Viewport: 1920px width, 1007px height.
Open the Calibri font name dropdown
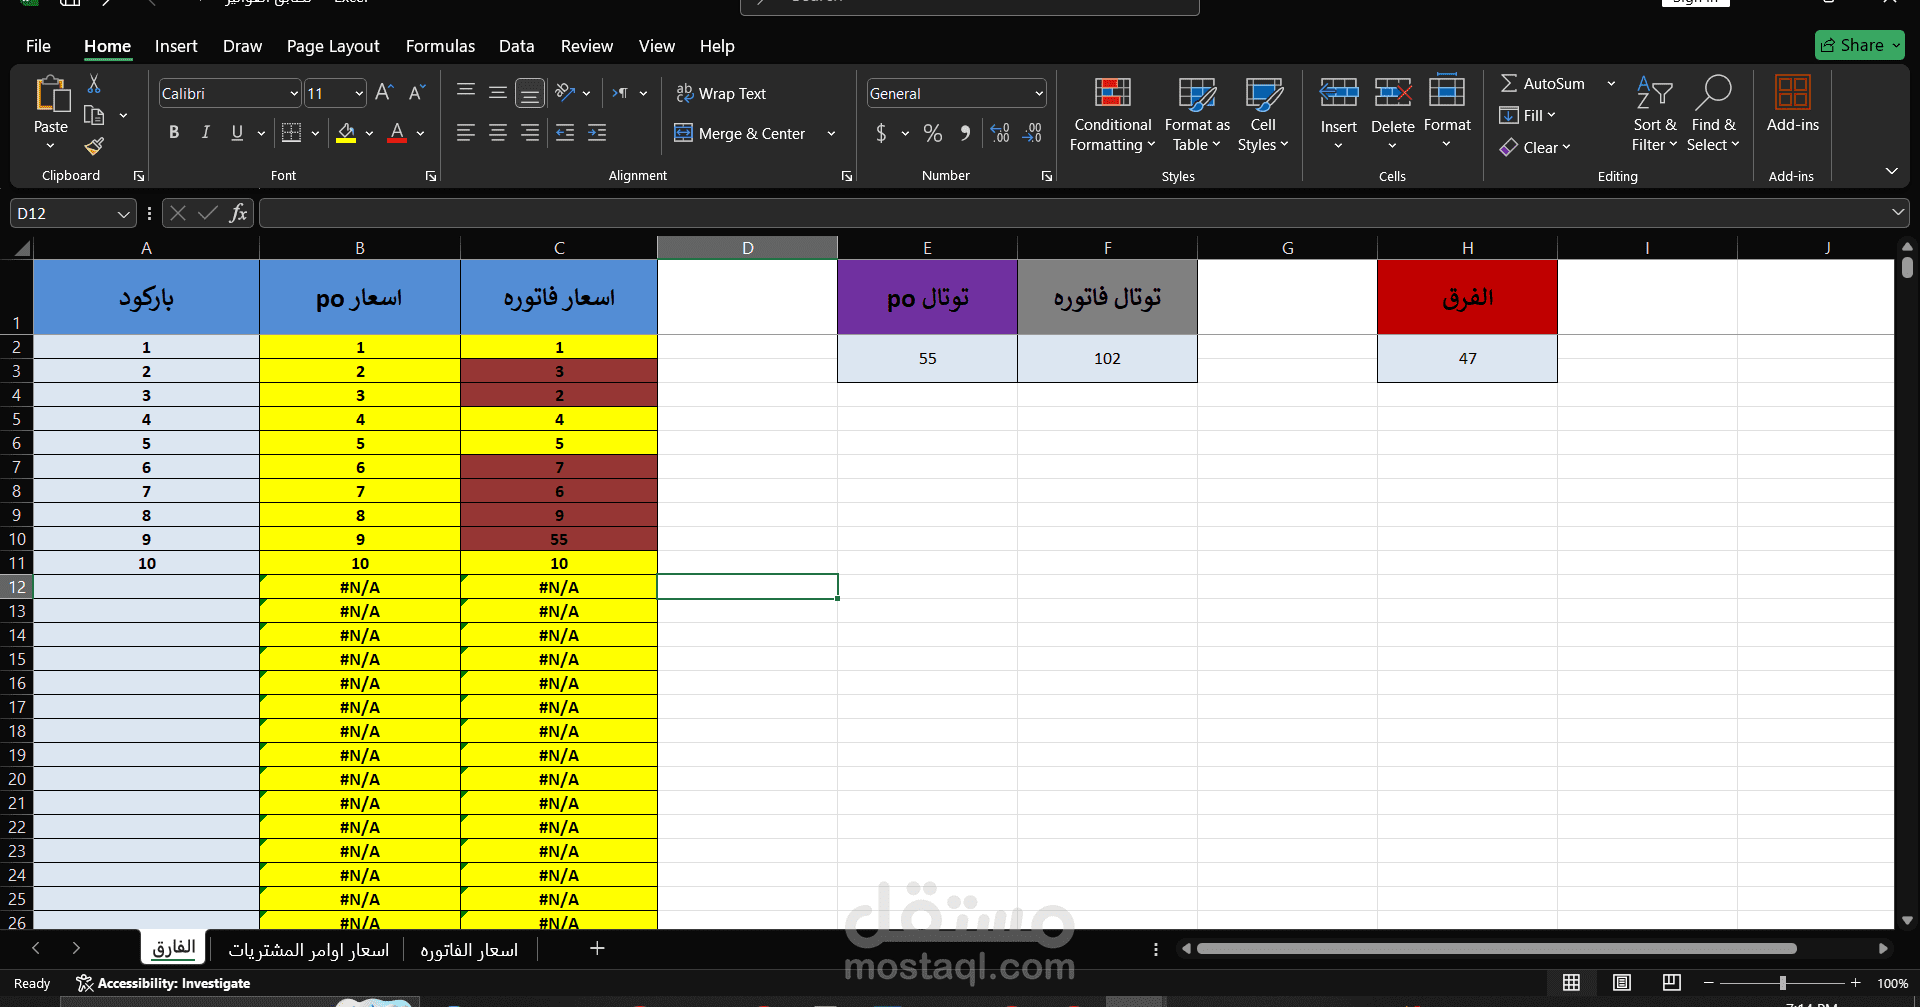pyautogui.click(x=294, y=94)
